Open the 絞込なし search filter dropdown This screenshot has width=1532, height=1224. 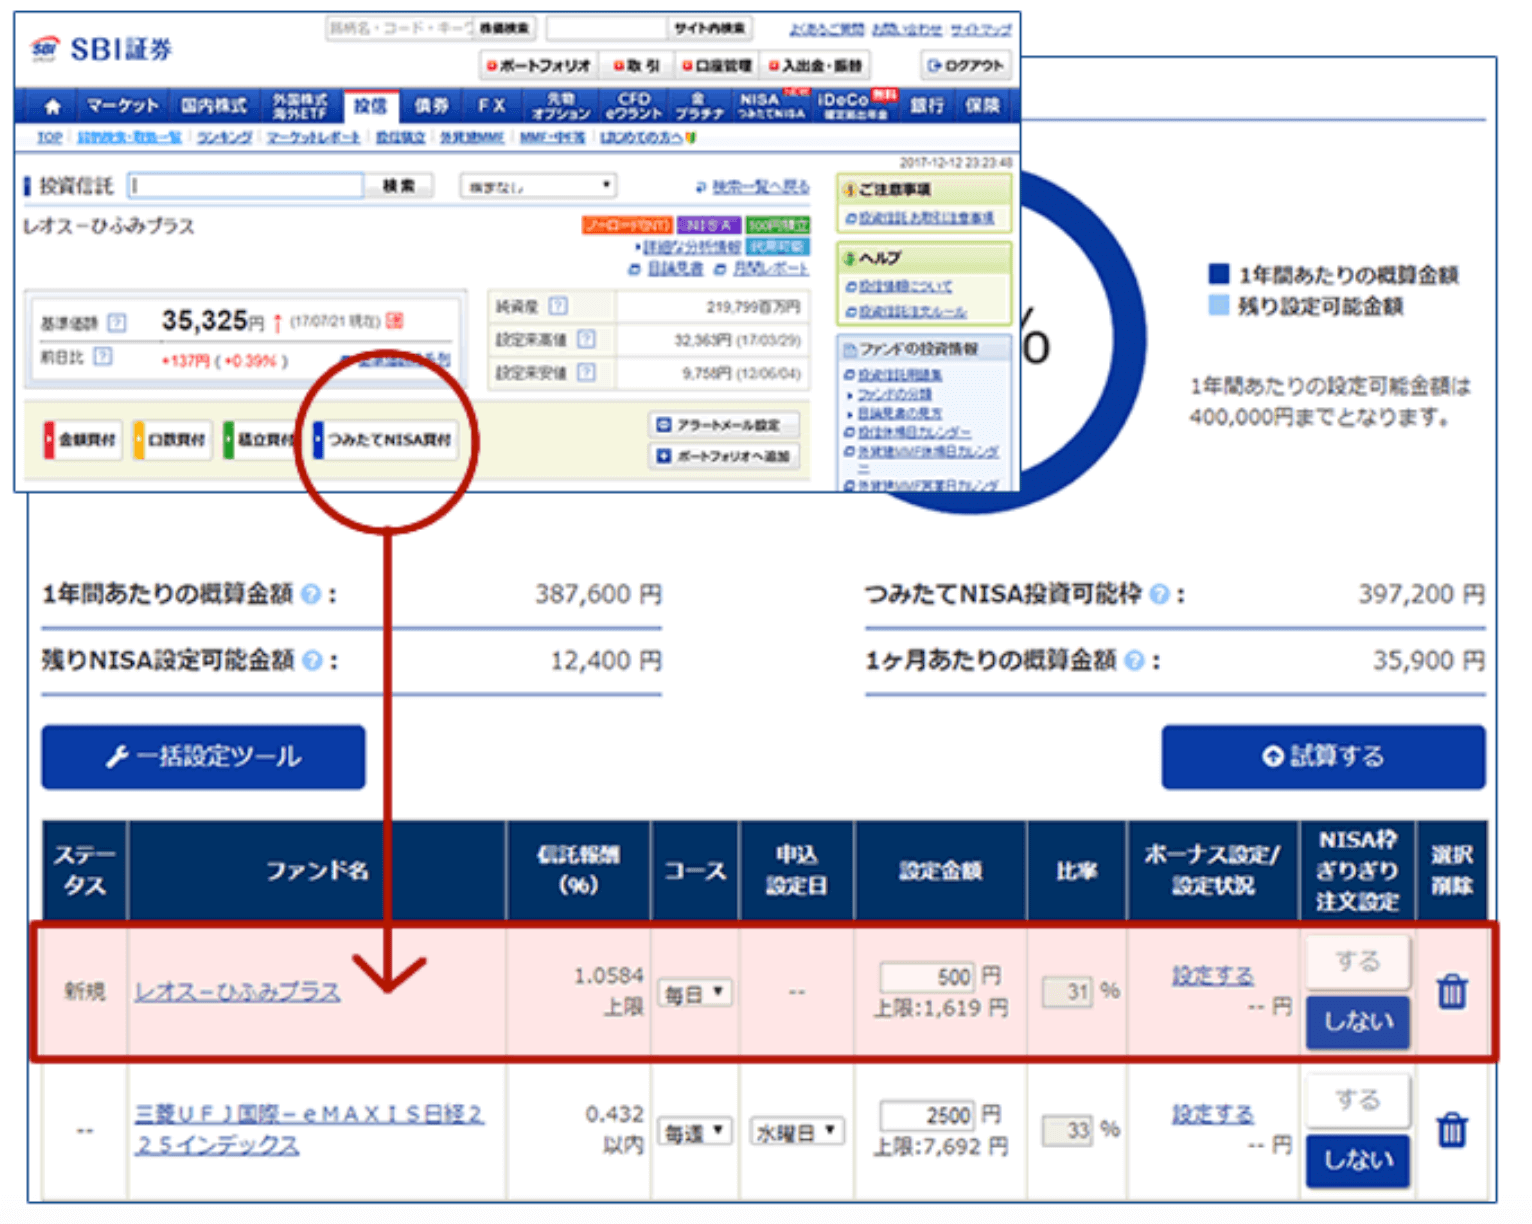click(537, 185)
